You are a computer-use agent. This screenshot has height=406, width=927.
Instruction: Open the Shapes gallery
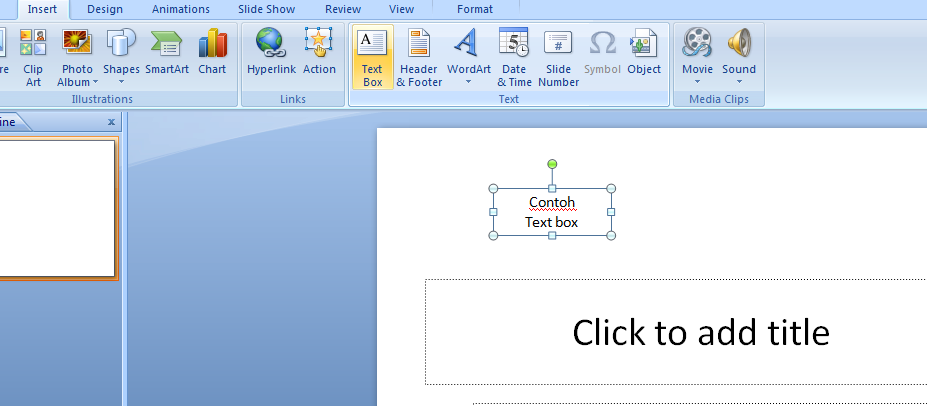121,57
